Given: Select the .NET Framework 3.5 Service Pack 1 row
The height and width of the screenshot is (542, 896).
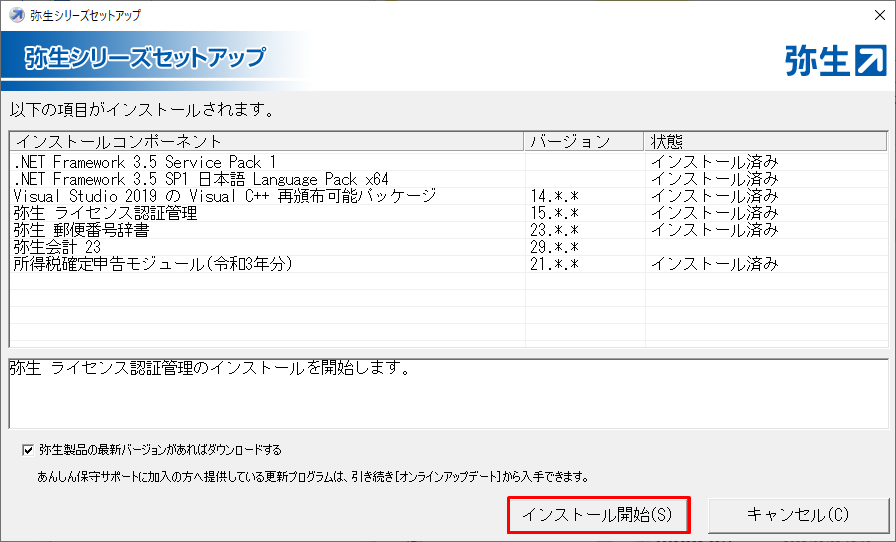Looking at the screenshot, I should (449, 162).
